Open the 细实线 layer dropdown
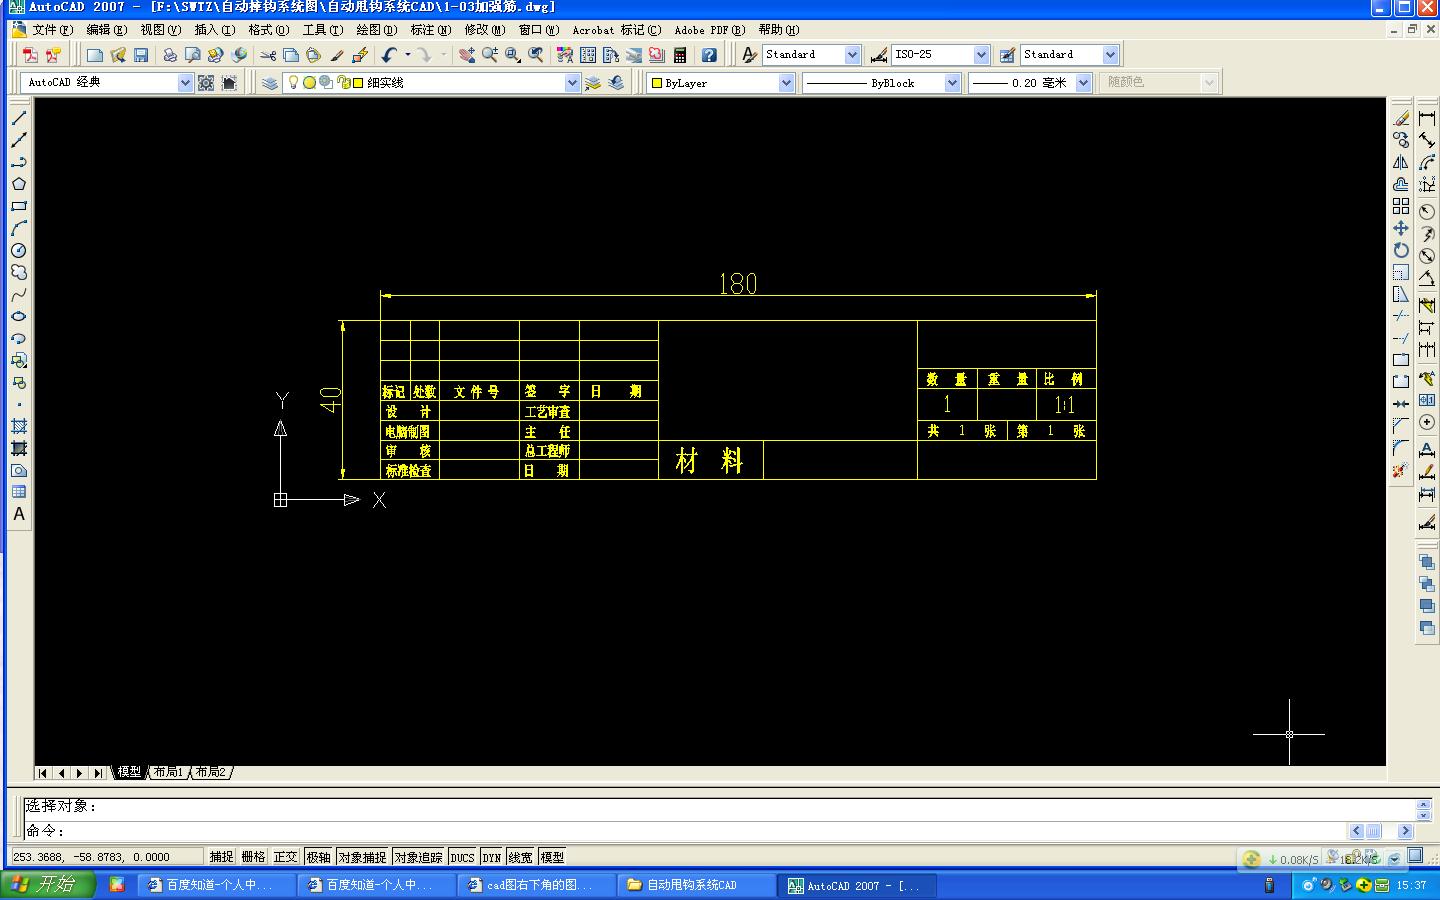The image size is (1440, 900). tap(572, 83)
